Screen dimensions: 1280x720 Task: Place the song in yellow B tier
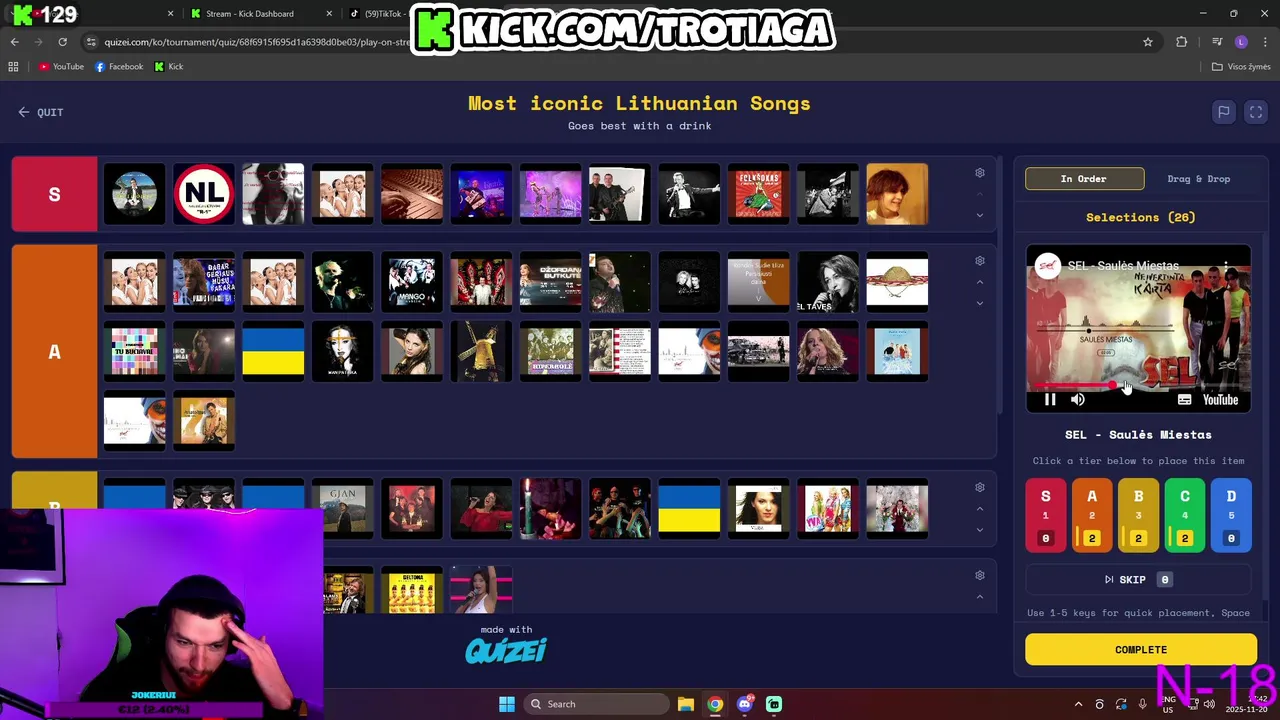[1138, 515]
